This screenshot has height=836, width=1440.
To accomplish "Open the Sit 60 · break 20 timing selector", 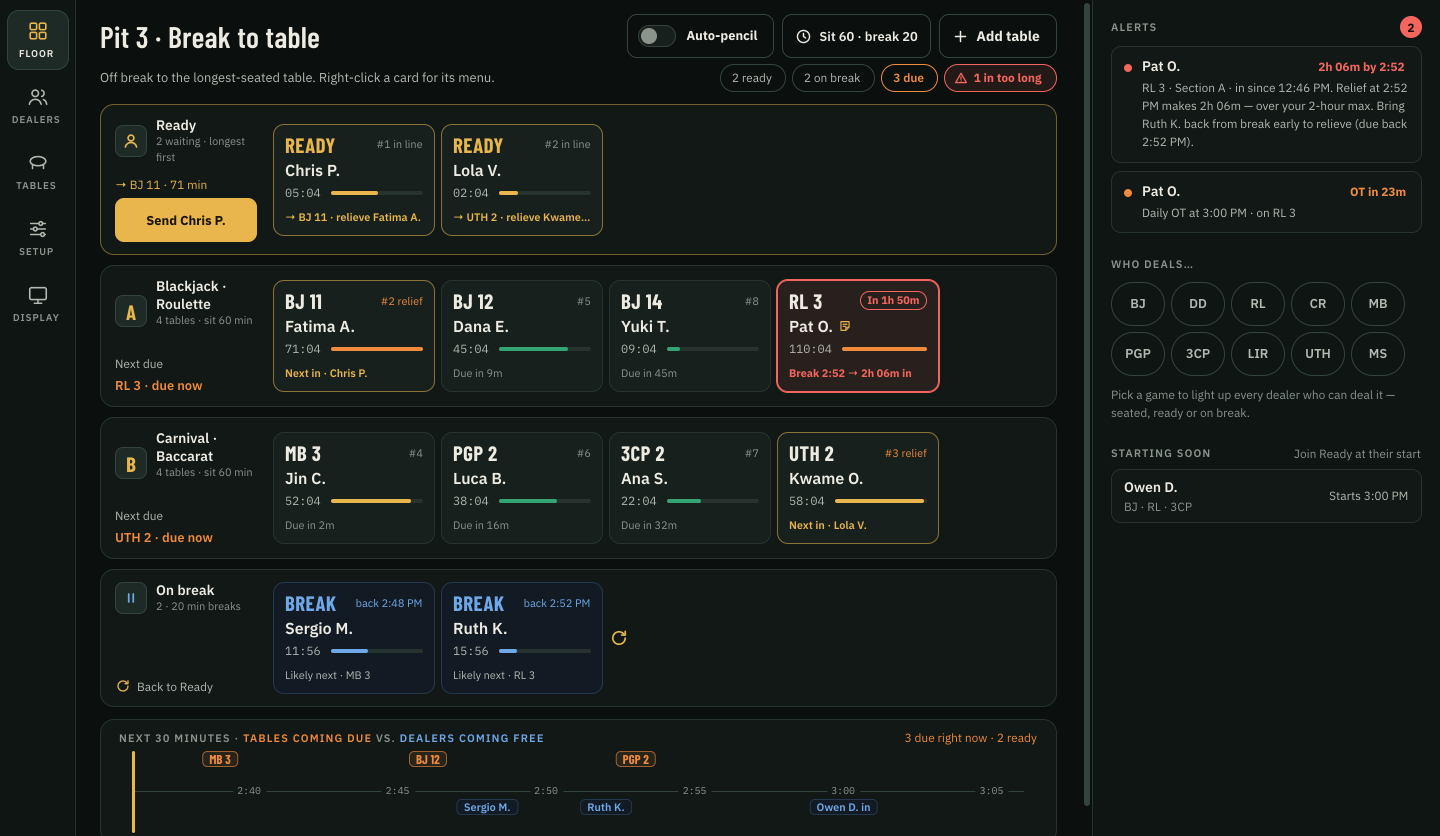I will (857, 36).
